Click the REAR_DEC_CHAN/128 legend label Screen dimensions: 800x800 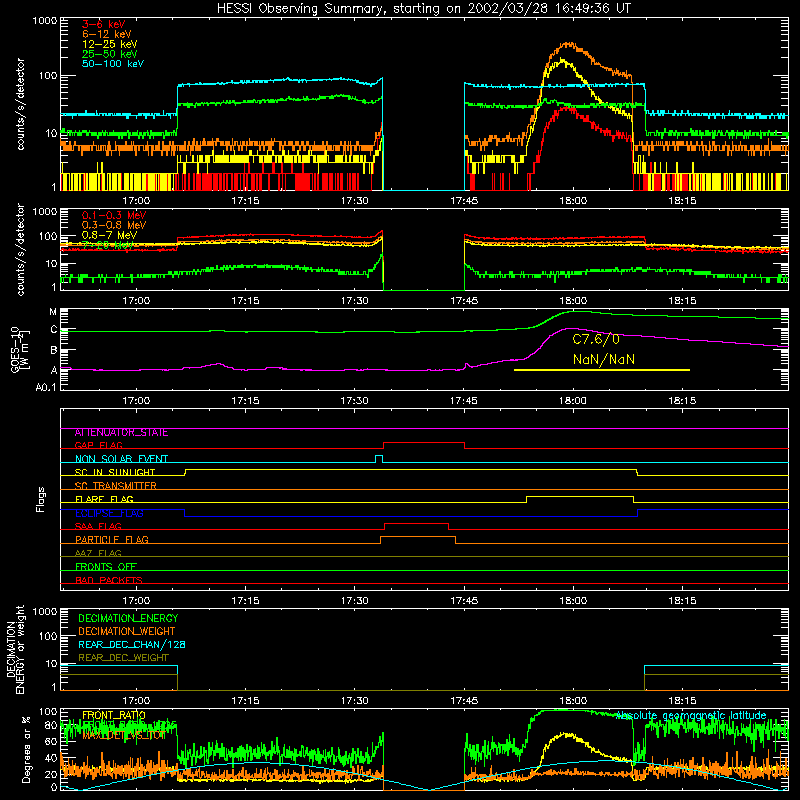click(132, 645)
